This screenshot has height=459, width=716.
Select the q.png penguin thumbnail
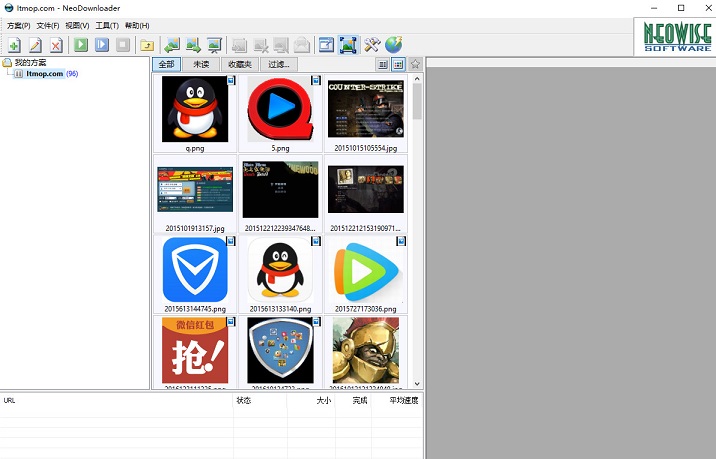[x=195, y=109]
